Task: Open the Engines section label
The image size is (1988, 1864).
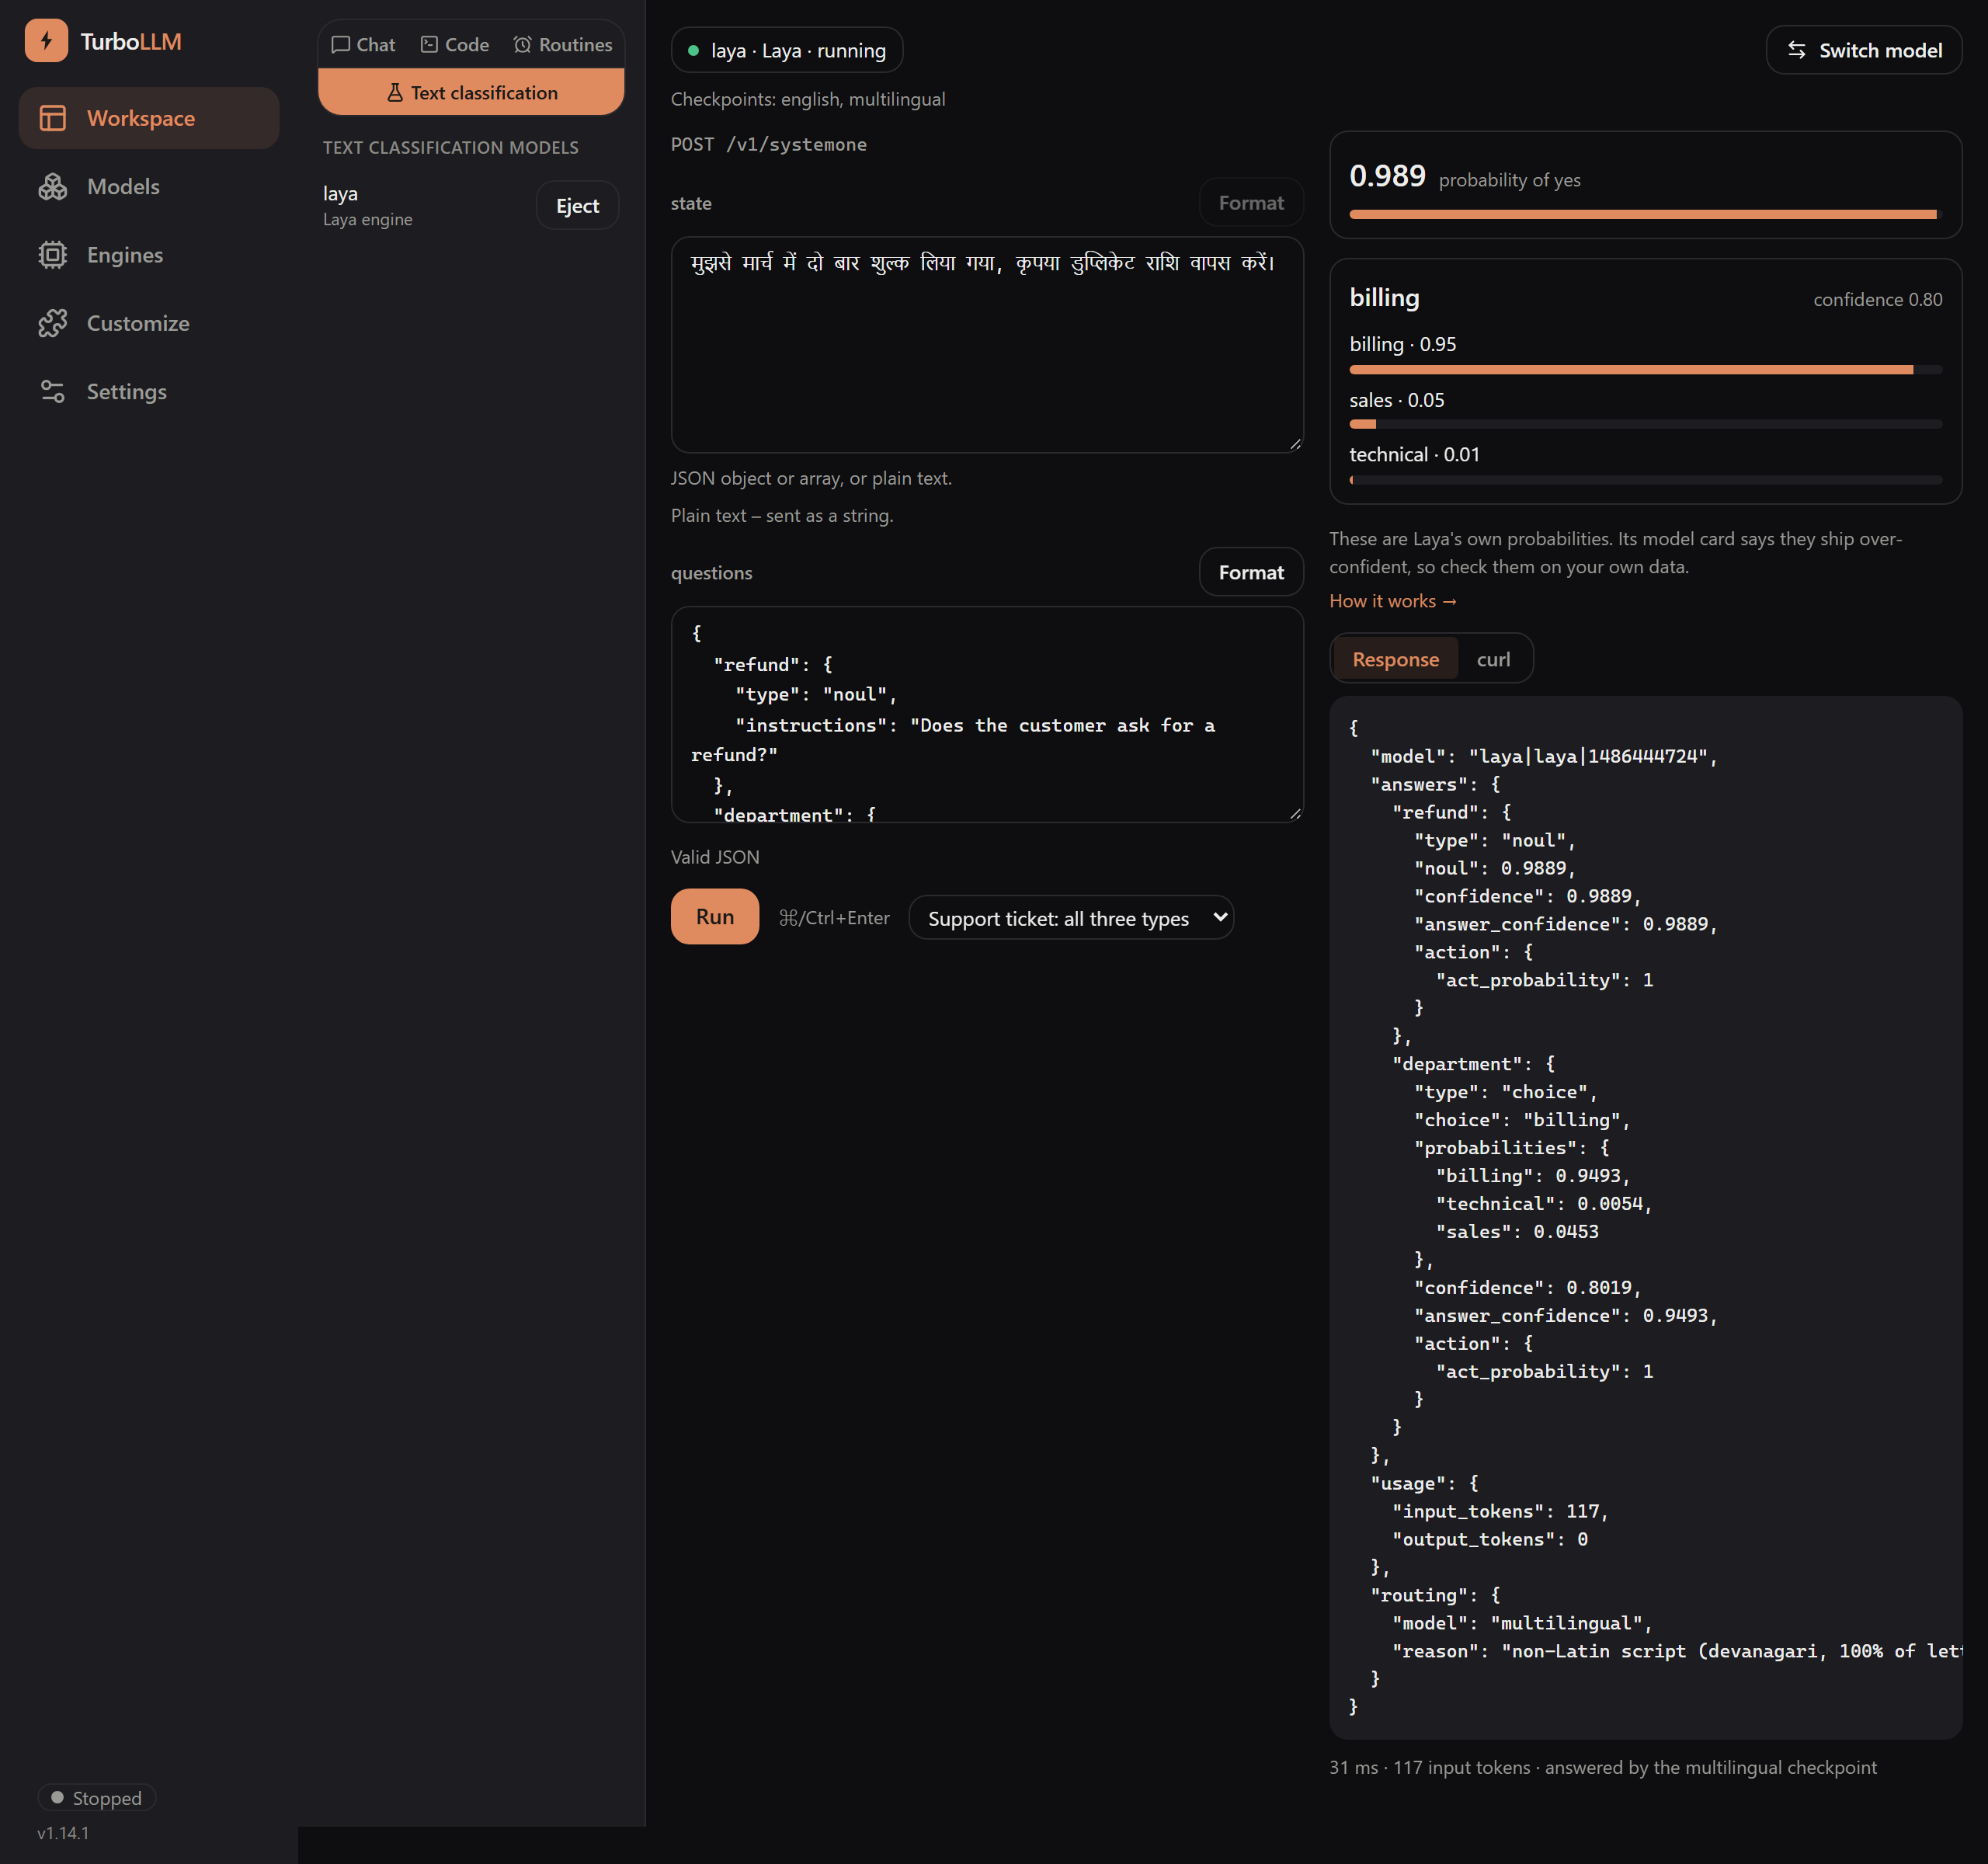Action: pyautogui.click(x=125, y=255)
